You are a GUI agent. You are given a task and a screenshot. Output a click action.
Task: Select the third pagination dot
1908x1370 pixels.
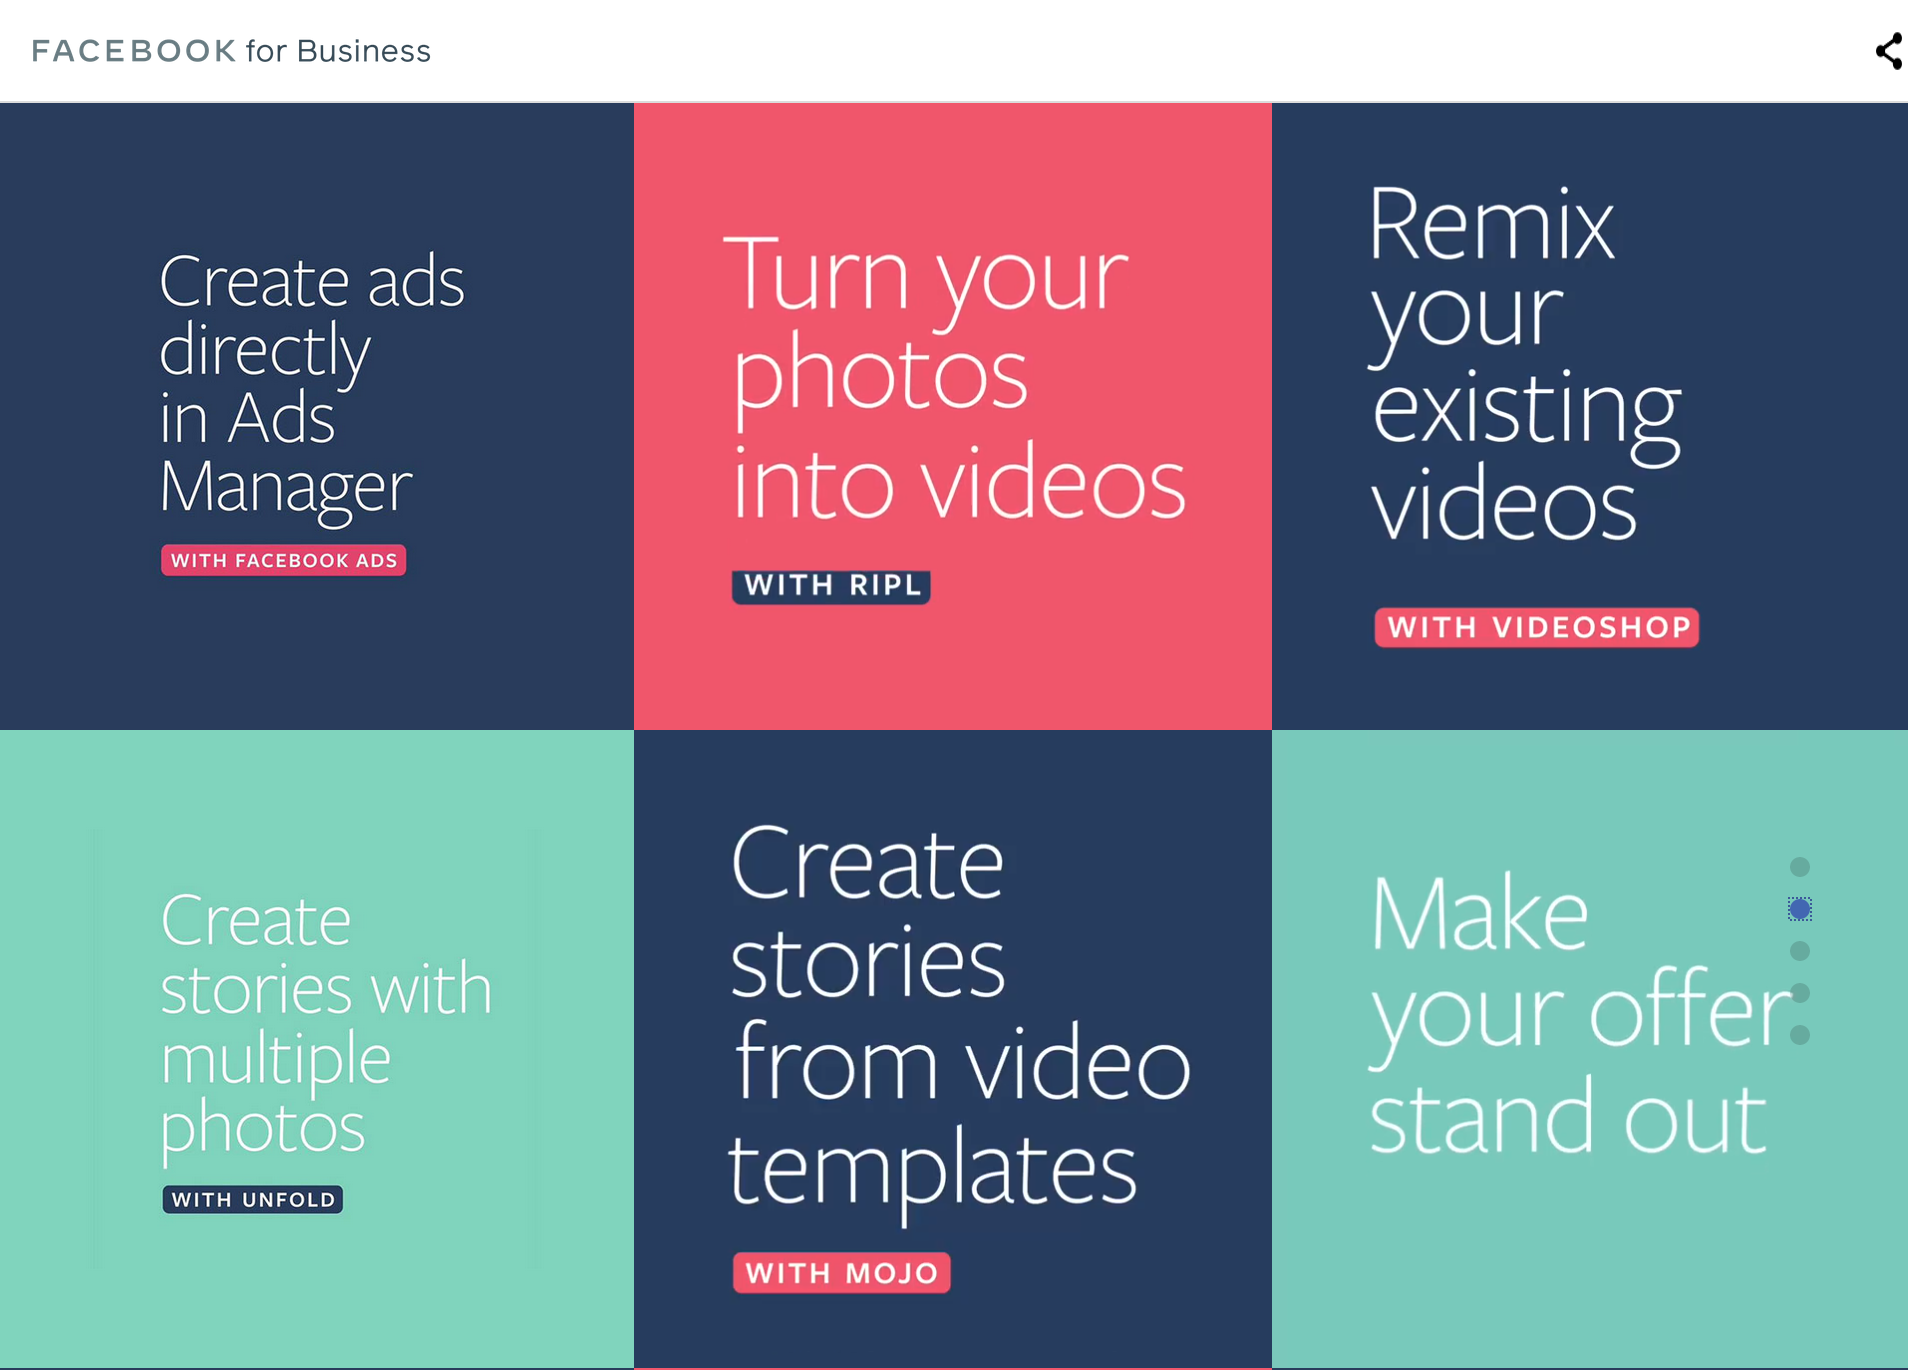(x=1799, y=951)
